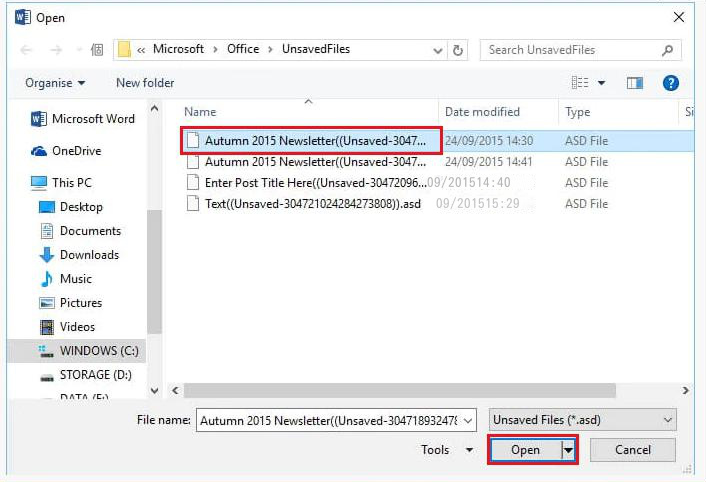Click the search magnifier icon
Image resolution: width=706 pixels, height=482 pixels.
668,50
